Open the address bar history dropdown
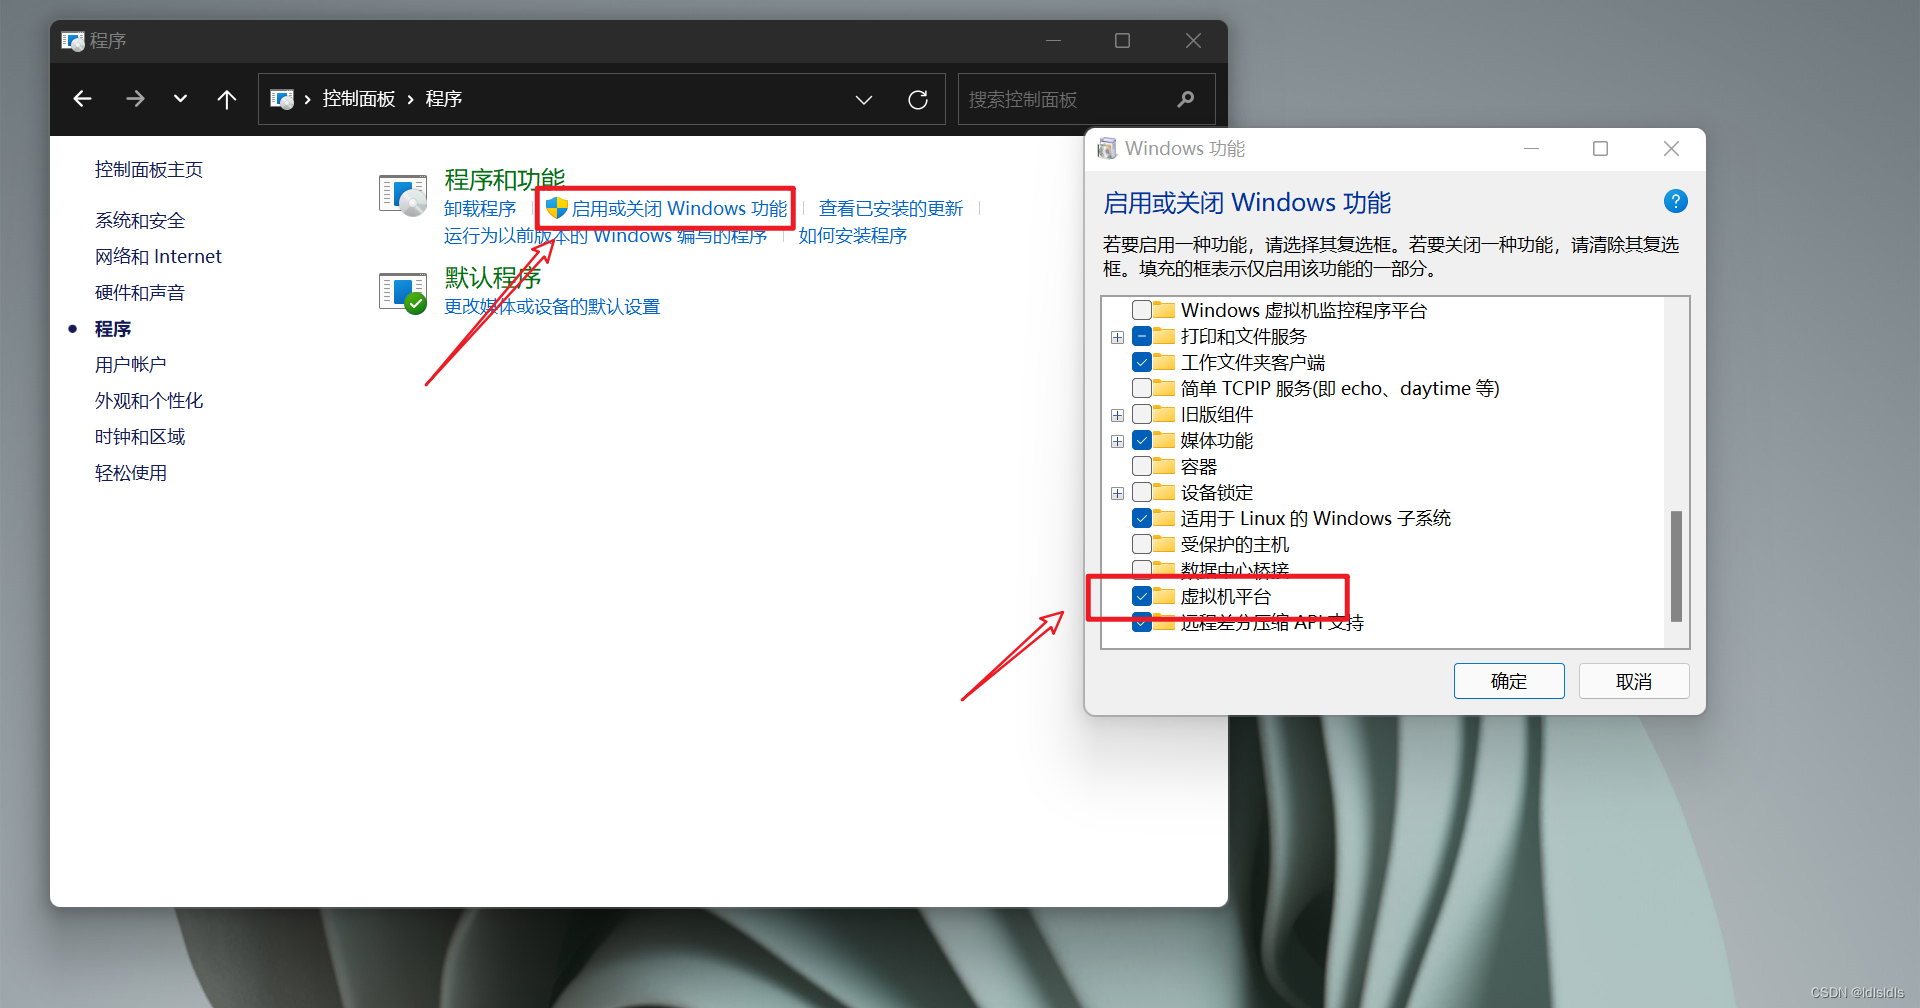Viewport: 1920px width, 1008px height. [864, 100]
